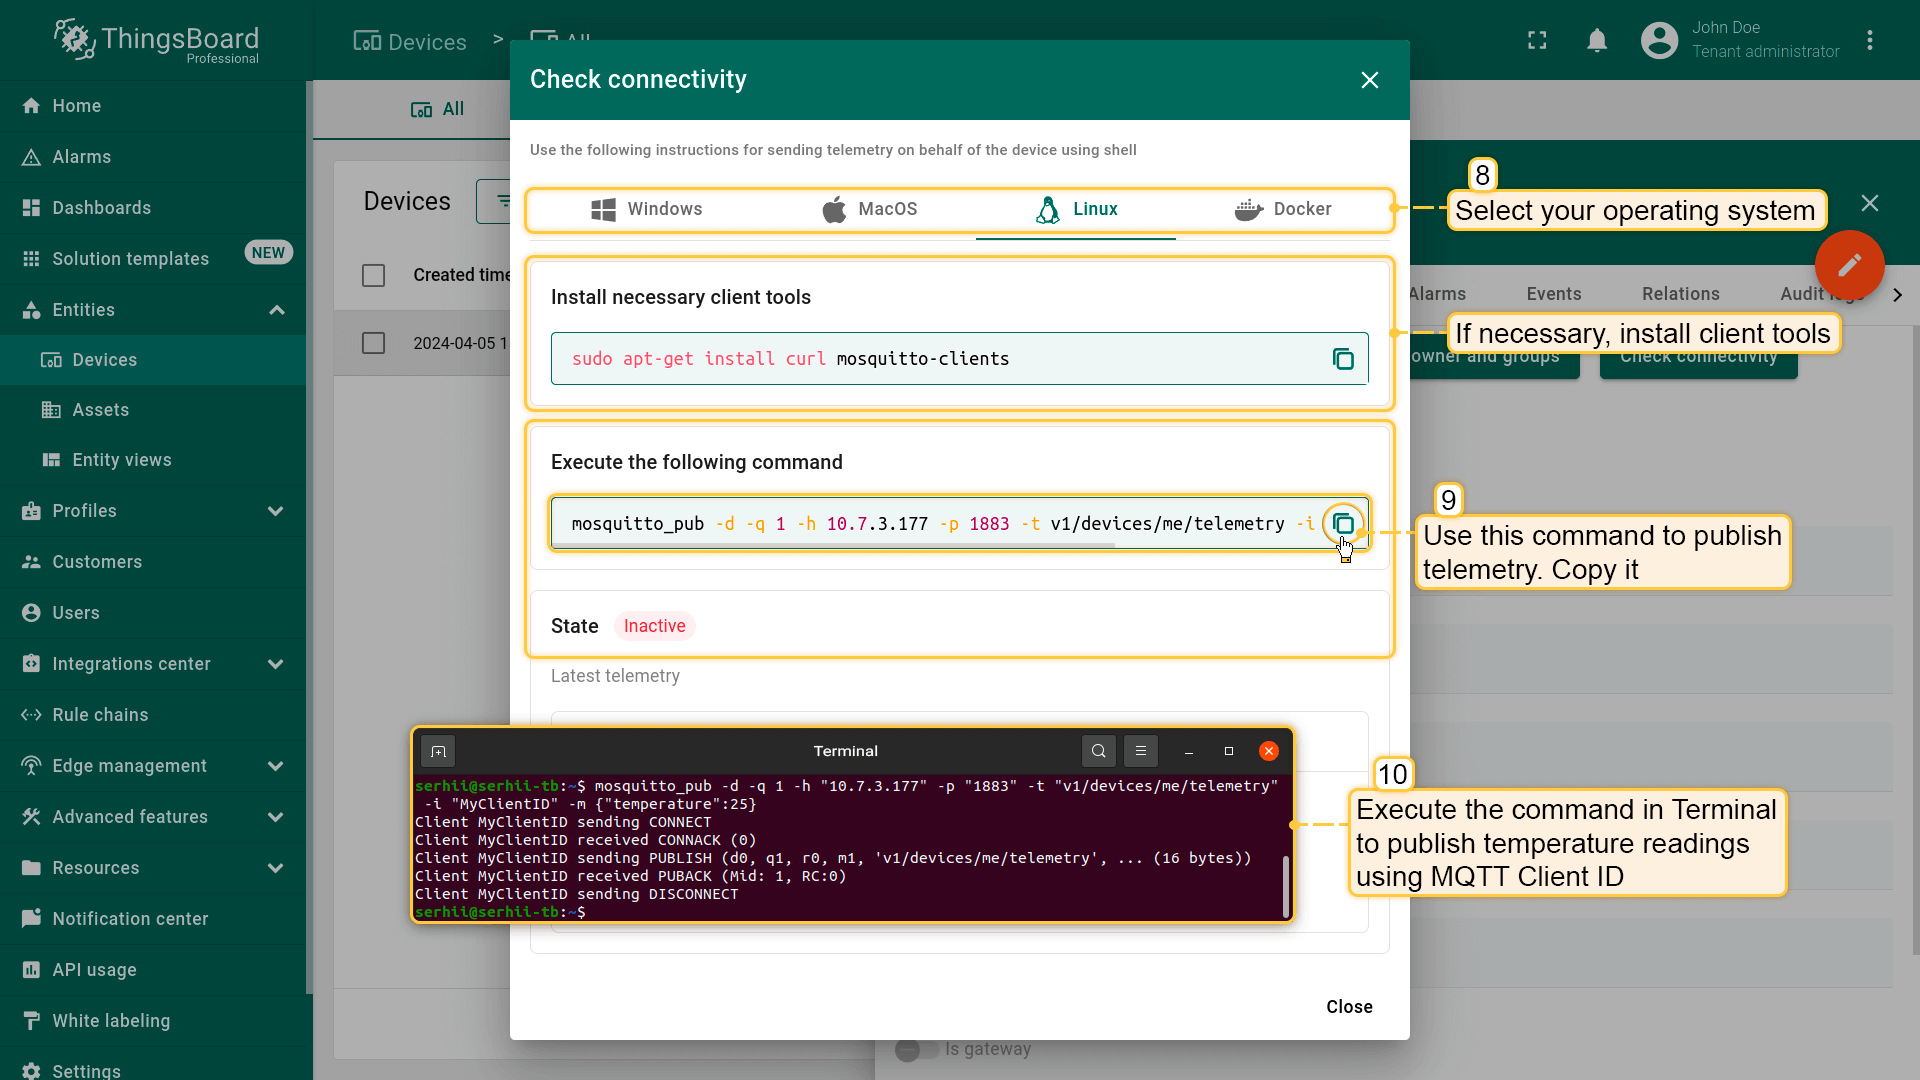This screenshot has width=1920, height=1080.
Task: Click the terminal search icon
Action: coord(1098,751)
